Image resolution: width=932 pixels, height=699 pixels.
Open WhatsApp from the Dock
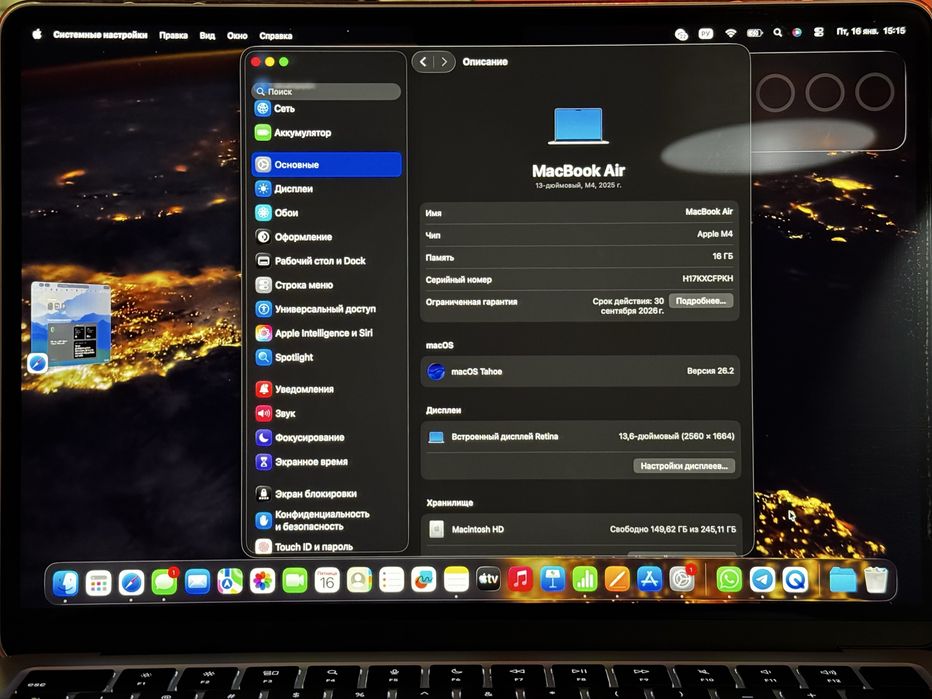coord(729,580)
